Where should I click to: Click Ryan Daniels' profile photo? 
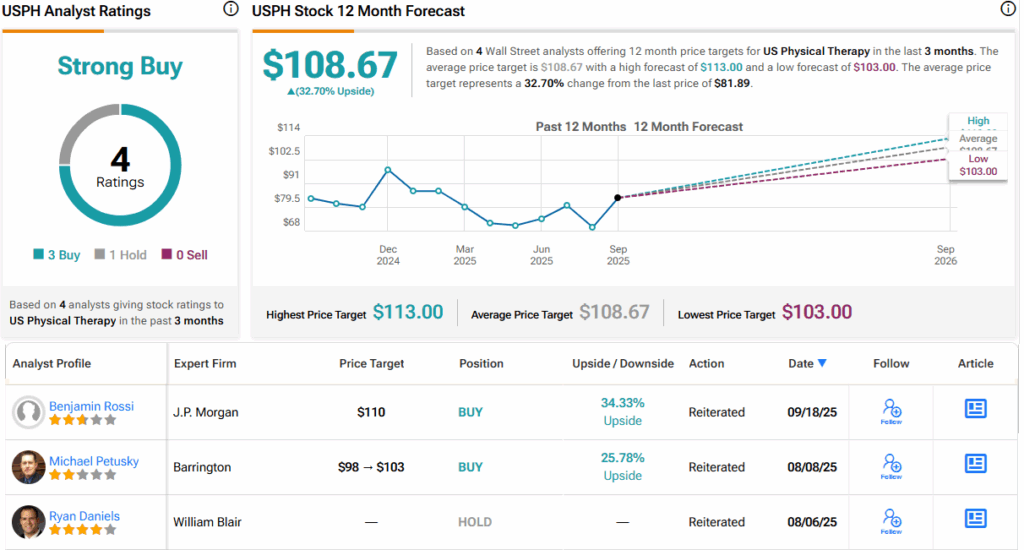pos(28,522)
